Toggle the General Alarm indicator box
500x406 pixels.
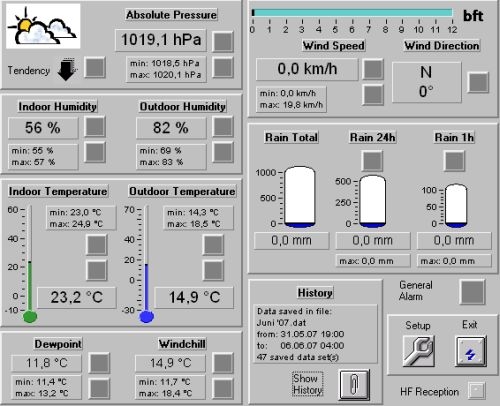tap(472, 292)
